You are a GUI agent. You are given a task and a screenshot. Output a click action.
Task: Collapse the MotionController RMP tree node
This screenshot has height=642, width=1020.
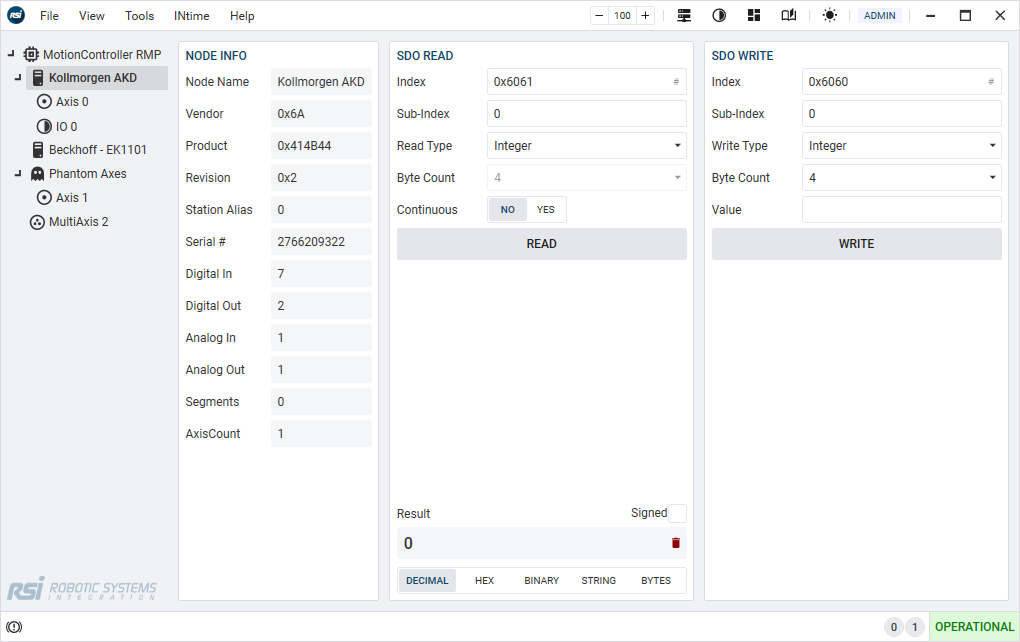pyautogui.click(x=11, y=54)
